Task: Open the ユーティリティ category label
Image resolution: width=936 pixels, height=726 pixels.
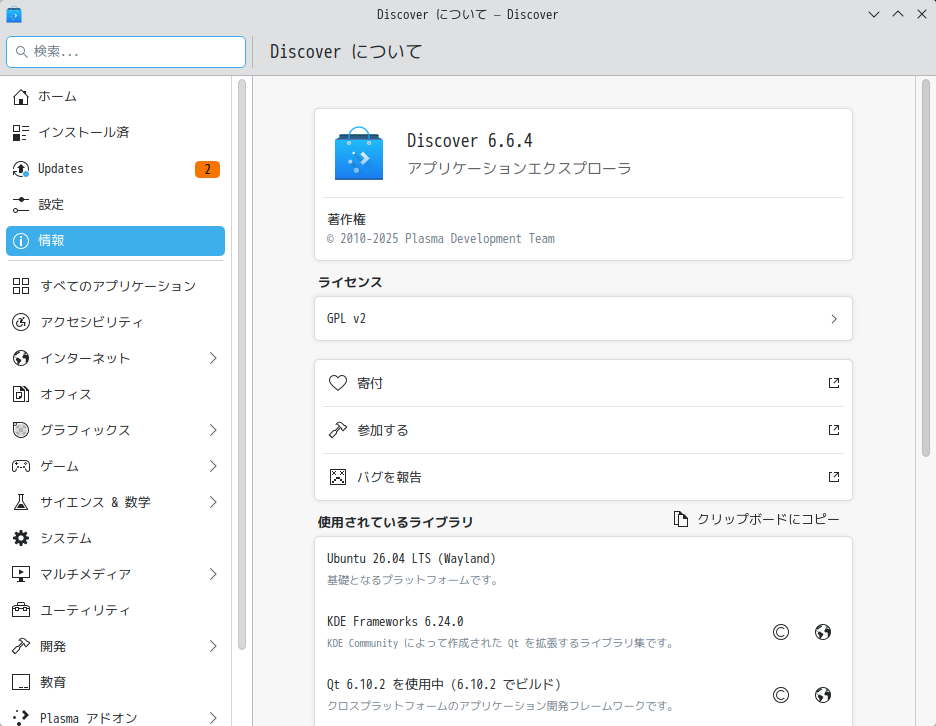Action: click(x=85, y=610)
